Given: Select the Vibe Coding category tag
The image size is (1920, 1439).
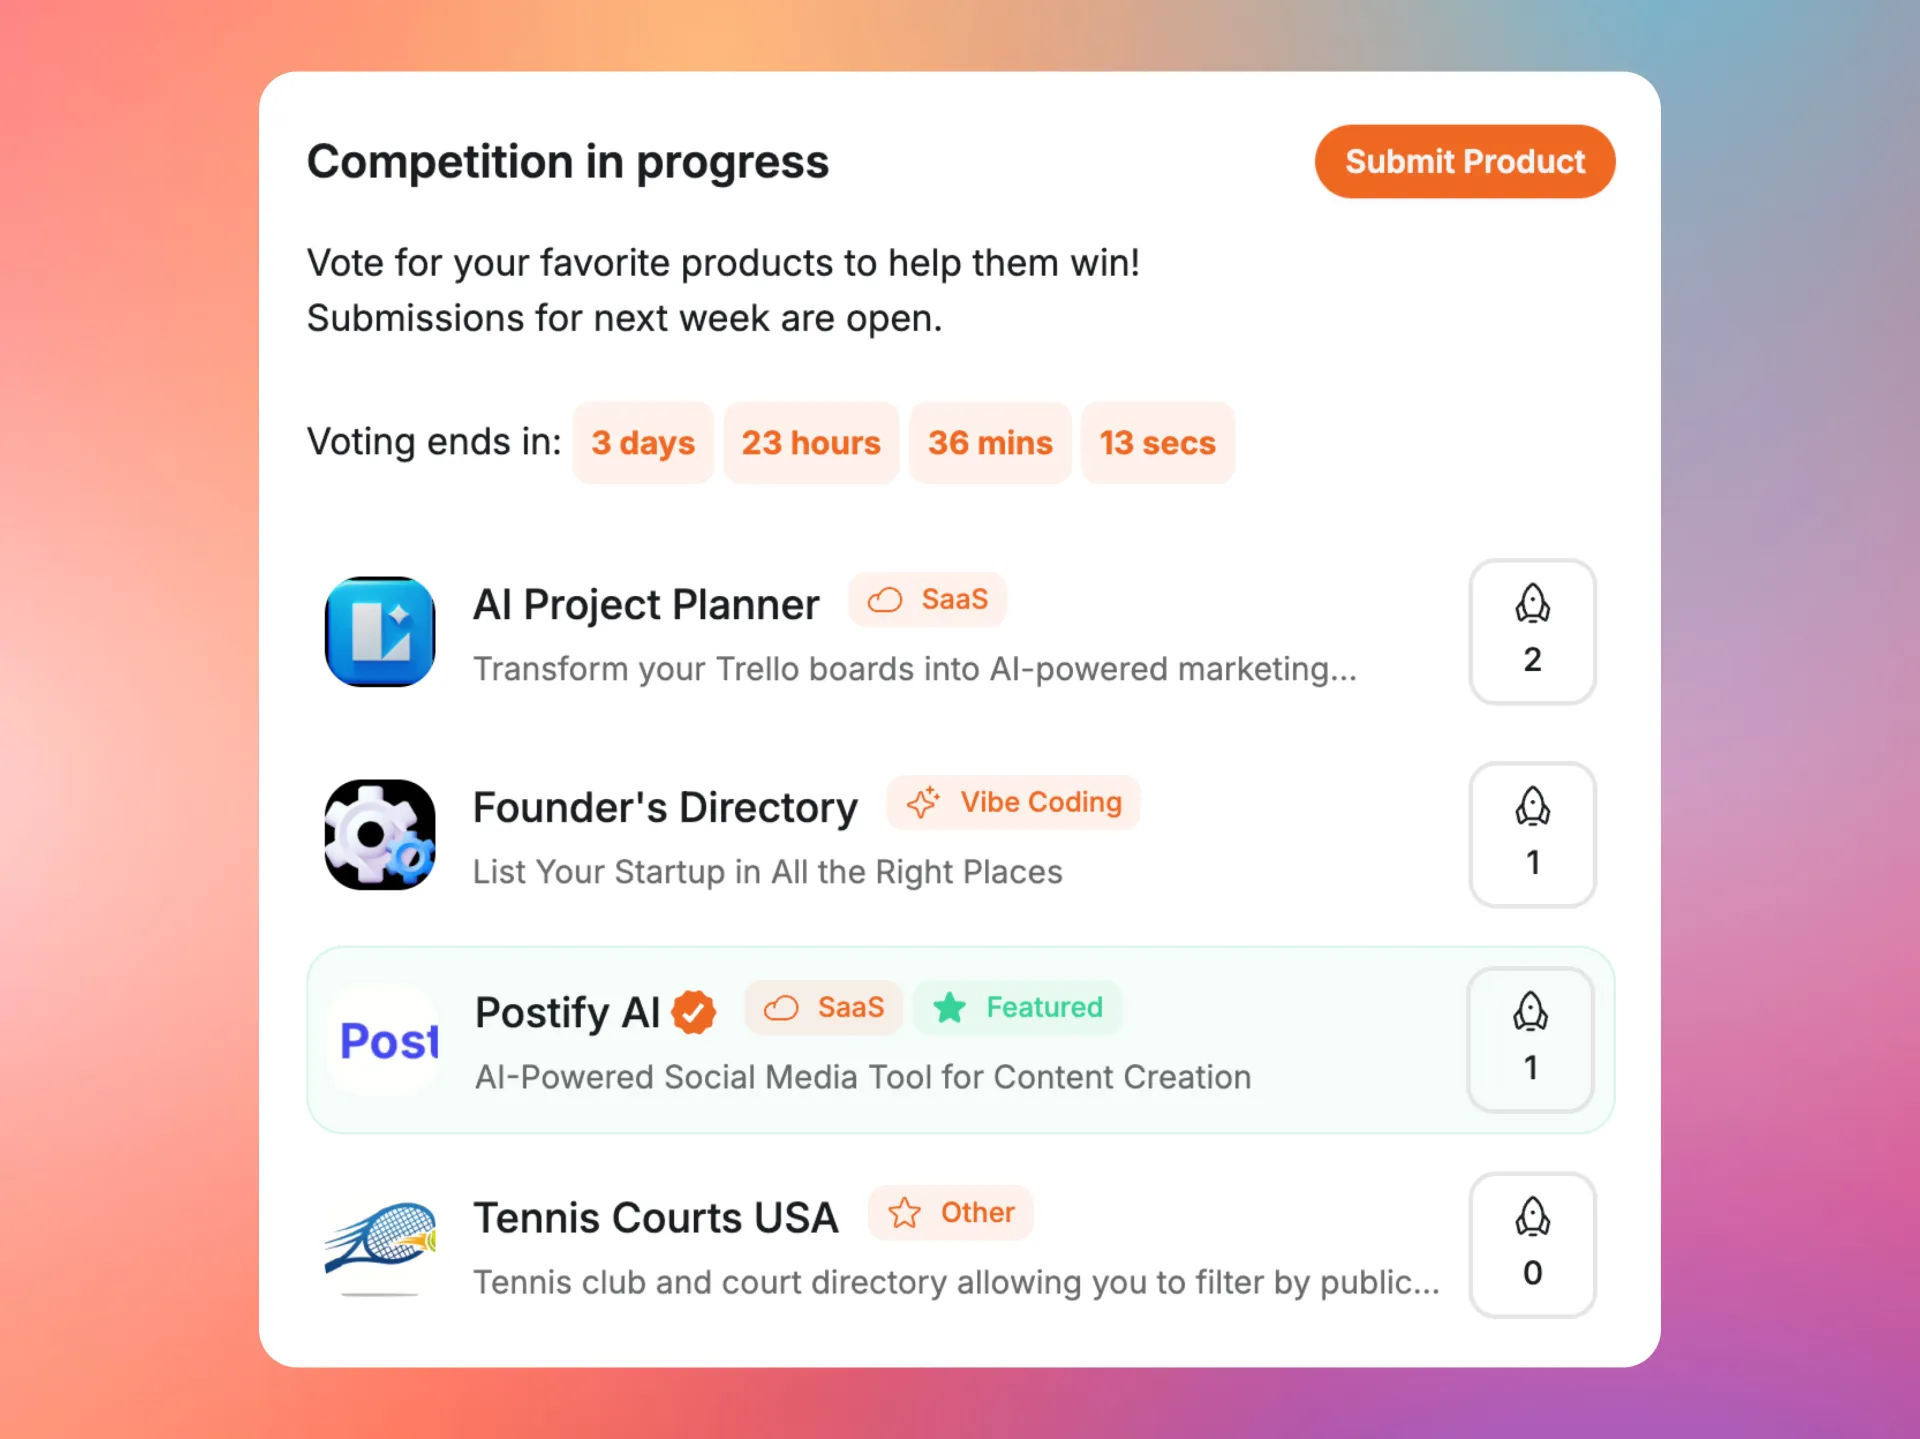Looking at the screenshot, I should 1013,802.
